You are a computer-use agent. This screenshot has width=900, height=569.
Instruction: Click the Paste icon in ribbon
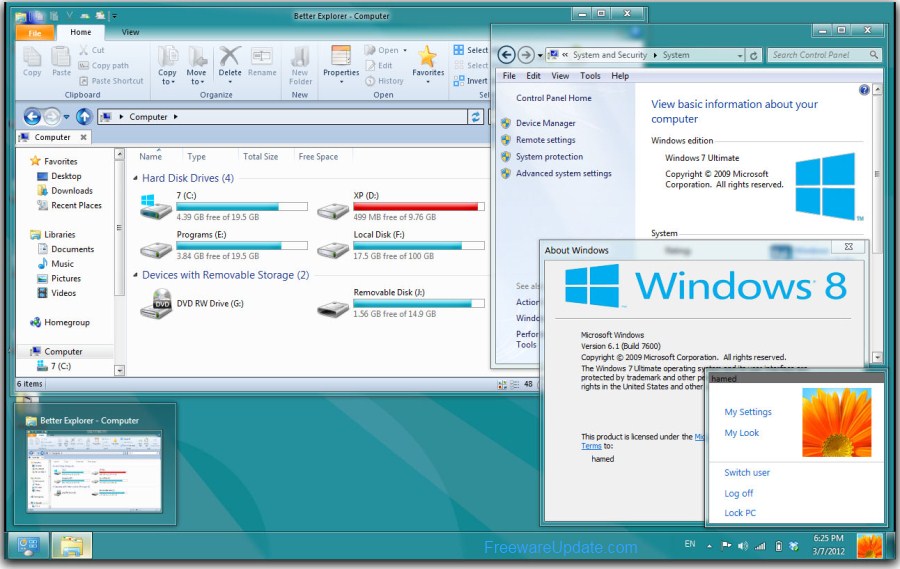[x=61, y=61]
